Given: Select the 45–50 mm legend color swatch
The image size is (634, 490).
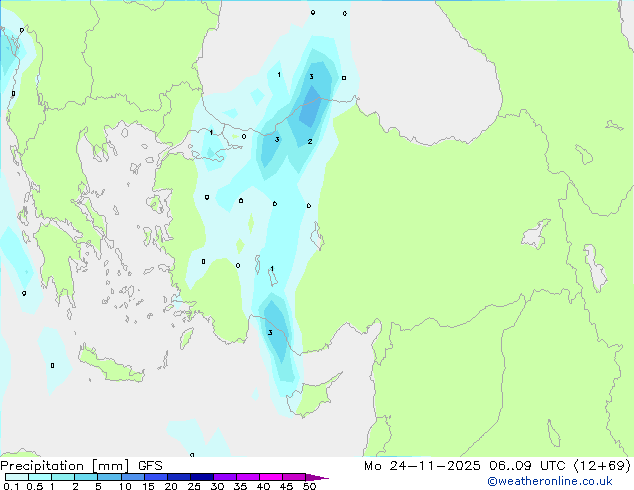Looking at the screenshot, I should [294, 477].
